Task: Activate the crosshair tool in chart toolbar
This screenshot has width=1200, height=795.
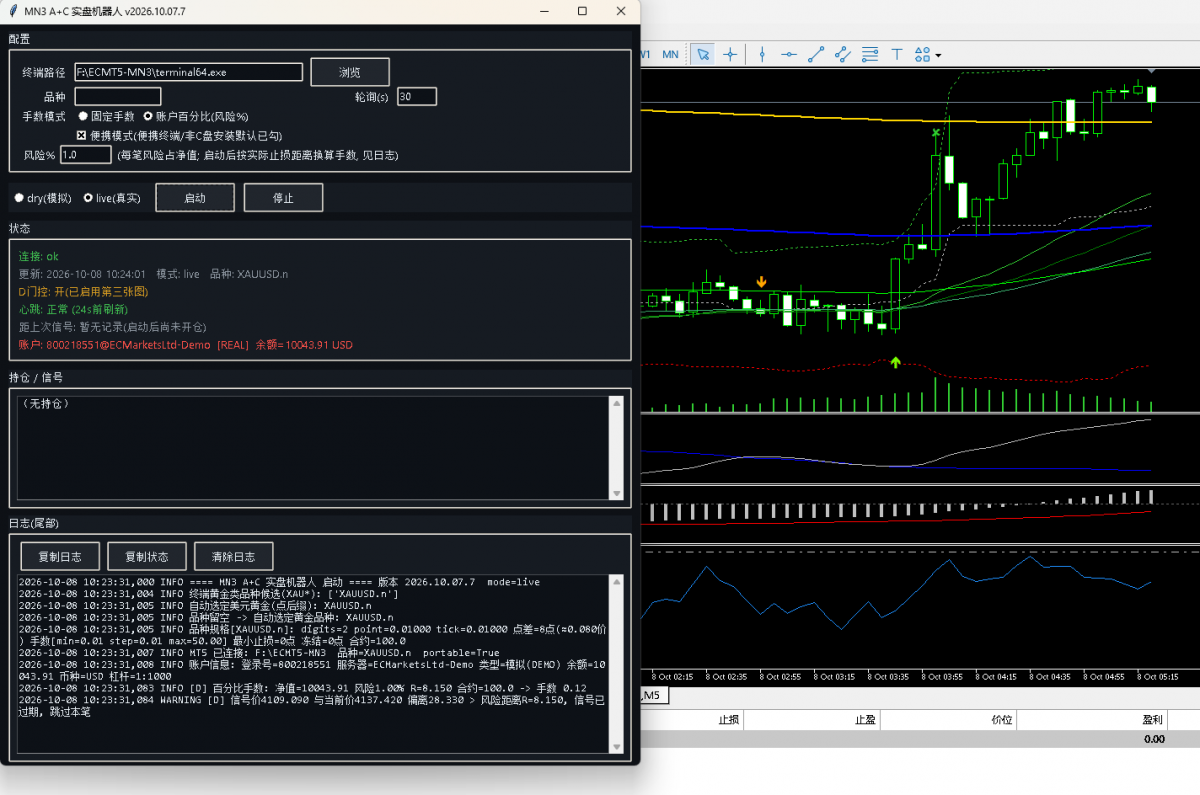Action: (730, 54)
